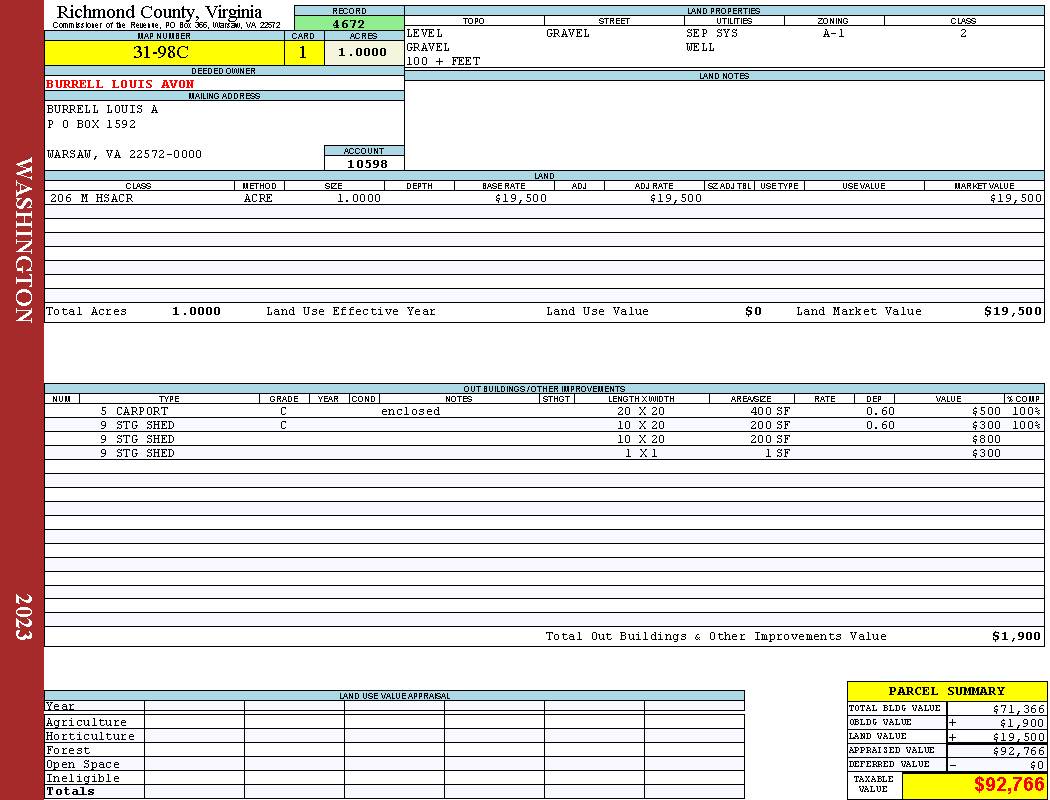The width and height of the screenshot is (1050, 800).
Task: Click the Forest row label
Action: click(67, 750)
